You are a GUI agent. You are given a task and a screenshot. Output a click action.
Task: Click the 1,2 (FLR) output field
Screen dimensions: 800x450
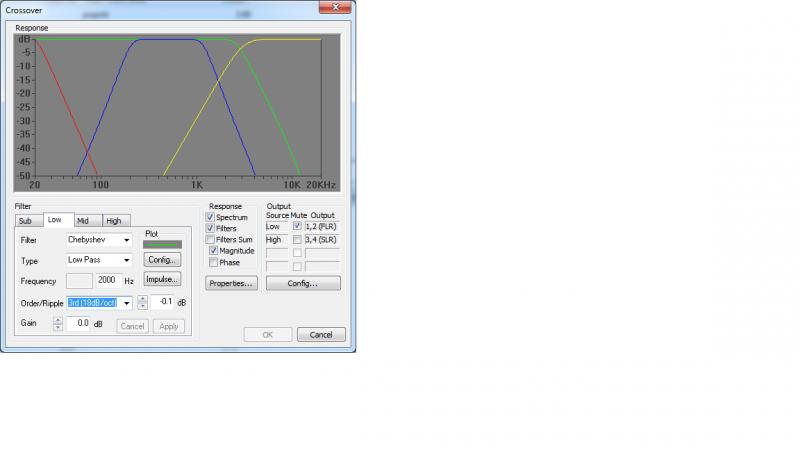pos(322,226)
